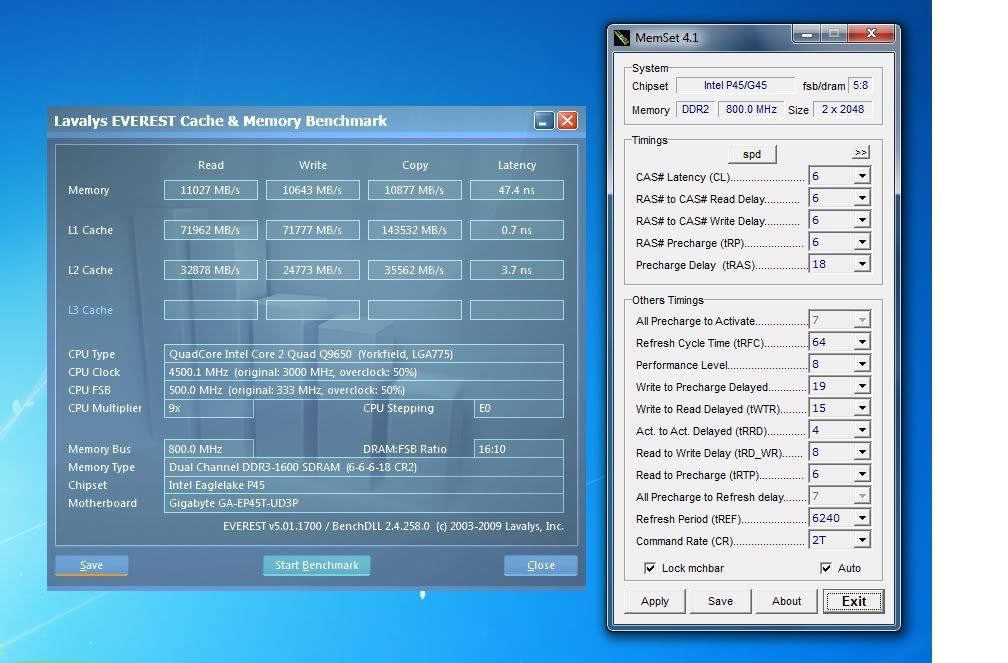Open RAS# to CAS# Read Delay dropdown

pyautogui.click(x=862, y=198)
